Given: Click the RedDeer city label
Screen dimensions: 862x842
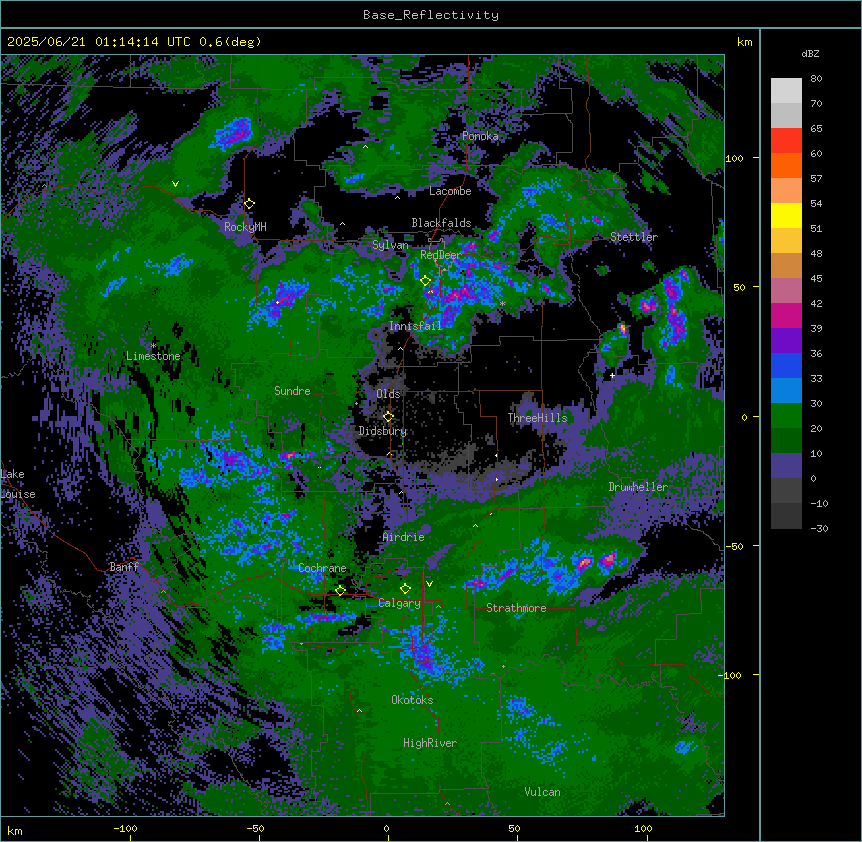Looking at the screenshot, I should pos(440,255).
